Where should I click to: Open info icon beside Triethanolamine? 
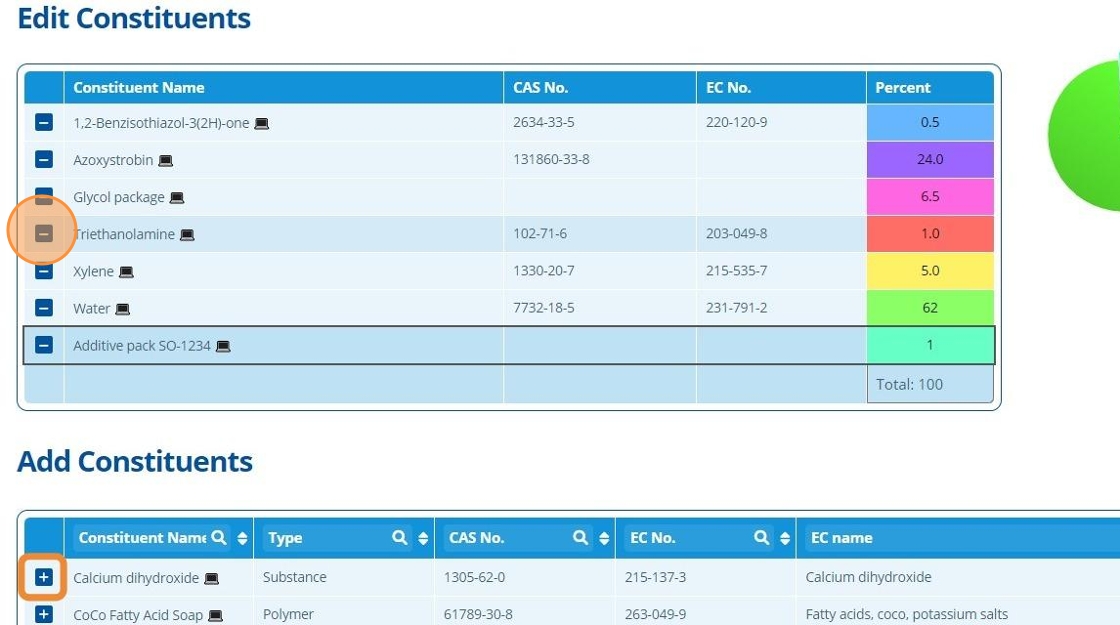pyautogui.click(x=187, y=235)
